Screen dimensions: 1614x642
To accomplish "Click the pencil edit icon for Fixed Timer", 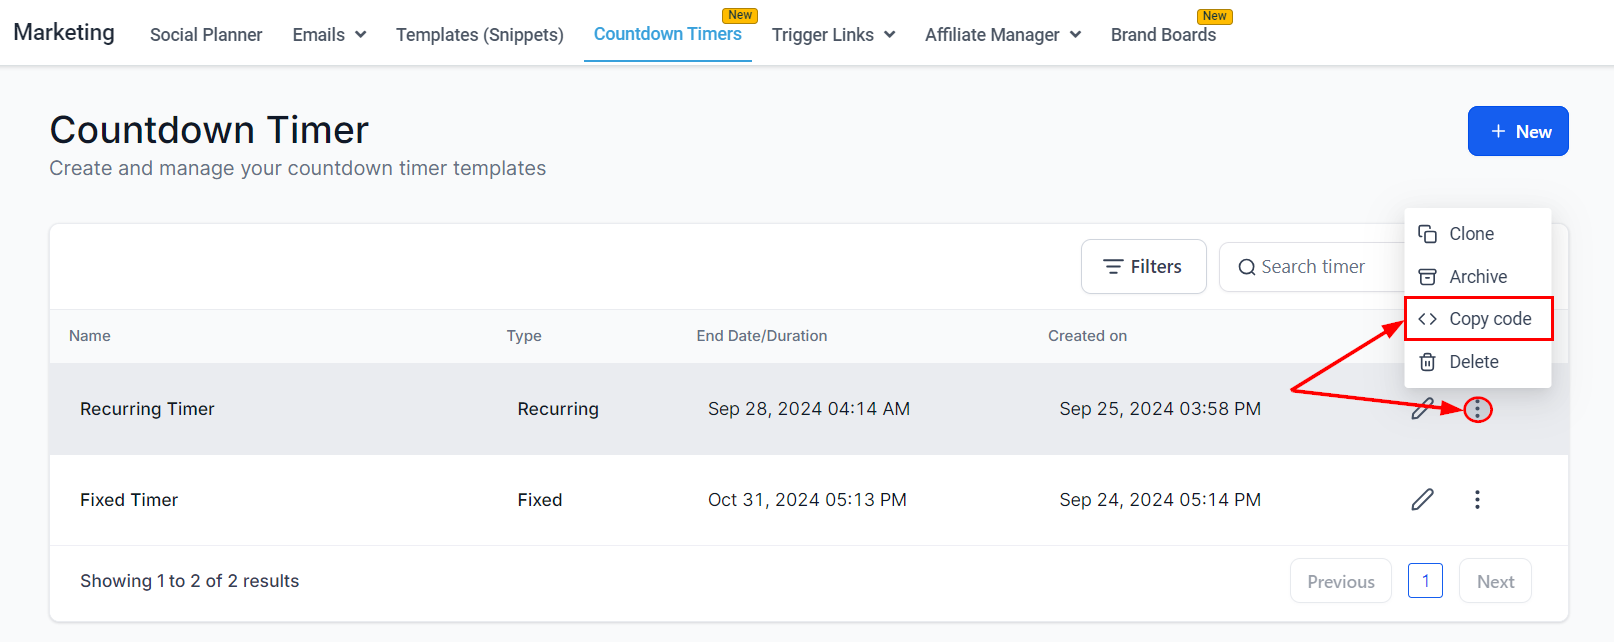I will click(1422, 499).
